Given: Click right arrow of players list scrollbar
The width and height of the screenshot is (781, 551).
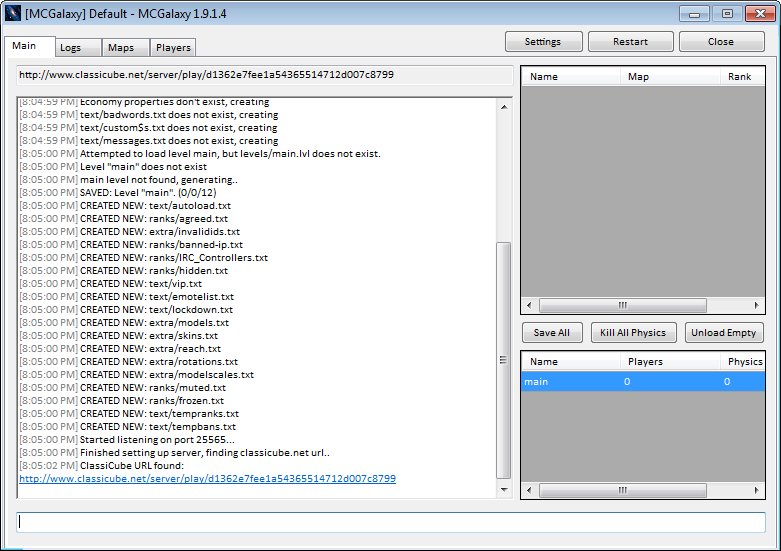Looking at the screenshot, I should coord(757,305).
